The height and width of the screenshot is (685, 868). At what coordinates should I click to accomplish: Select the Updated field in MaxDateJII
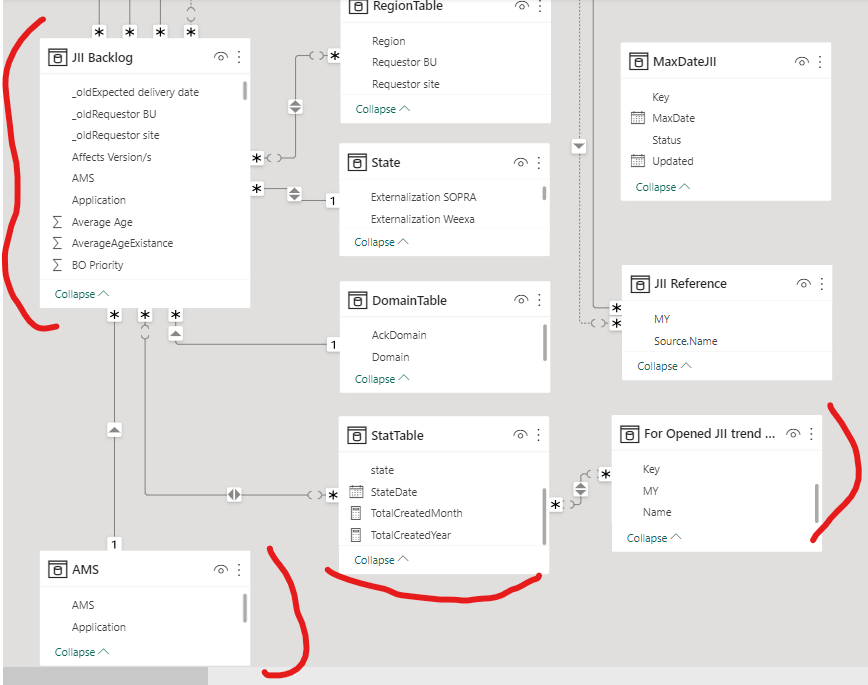(673, 161)
